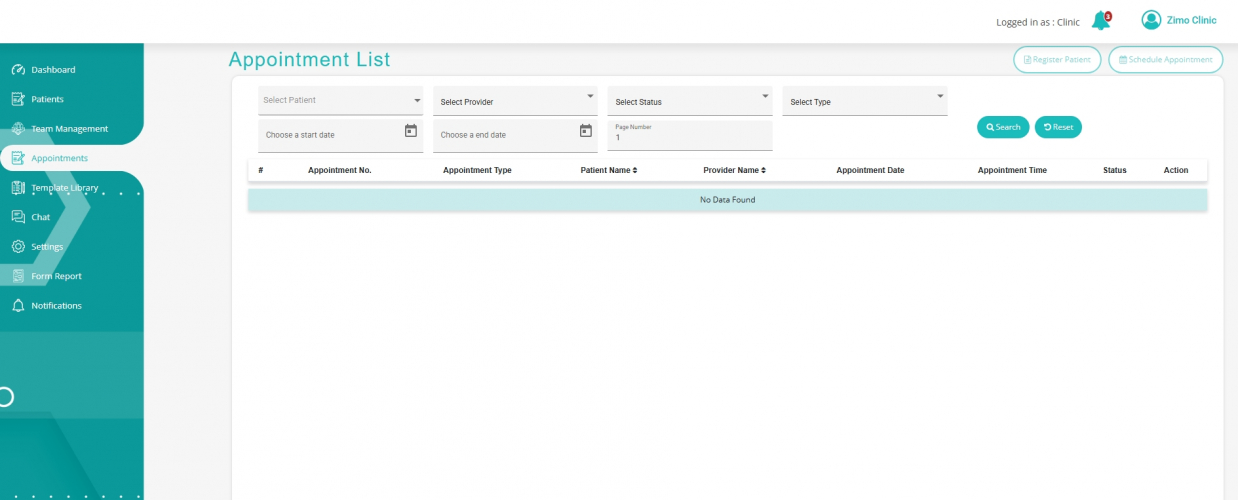Click the Status column header
This screenshot has height=500, width=1238.
[x=1115, y=170]
